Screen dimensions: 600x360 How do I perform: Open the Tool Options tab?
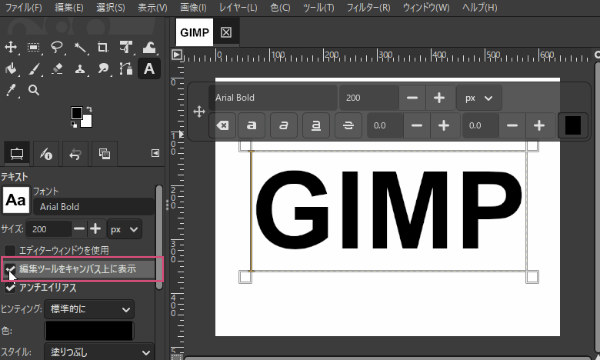tap(16, 154)
